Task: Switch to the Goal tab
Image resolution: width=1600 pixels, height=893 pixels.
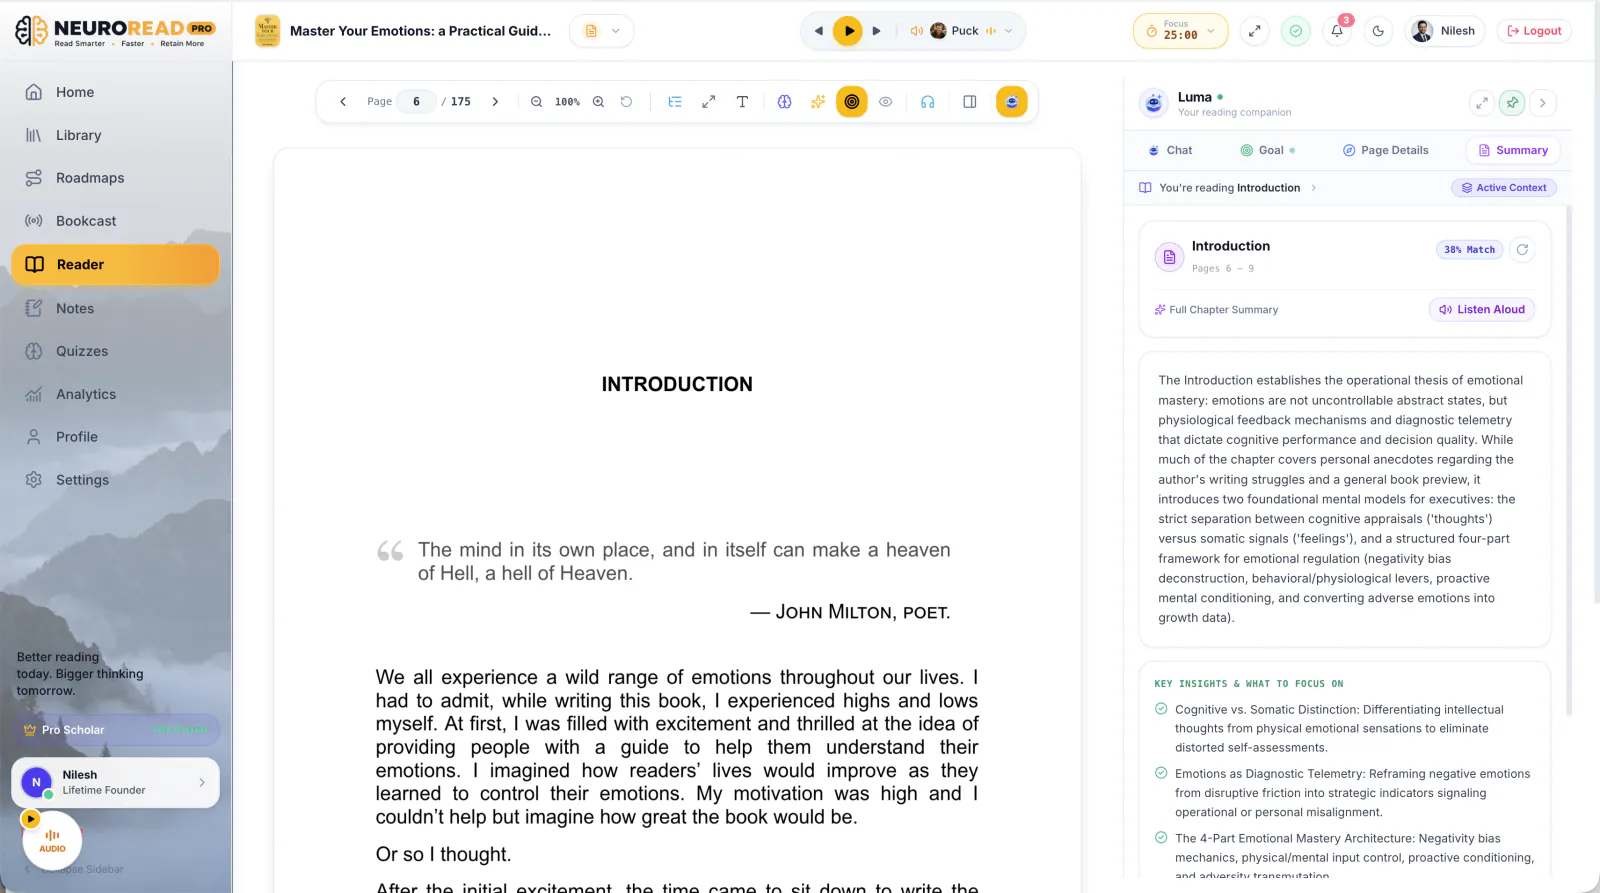Action: pyautogui.click(x=1268, y=150)
